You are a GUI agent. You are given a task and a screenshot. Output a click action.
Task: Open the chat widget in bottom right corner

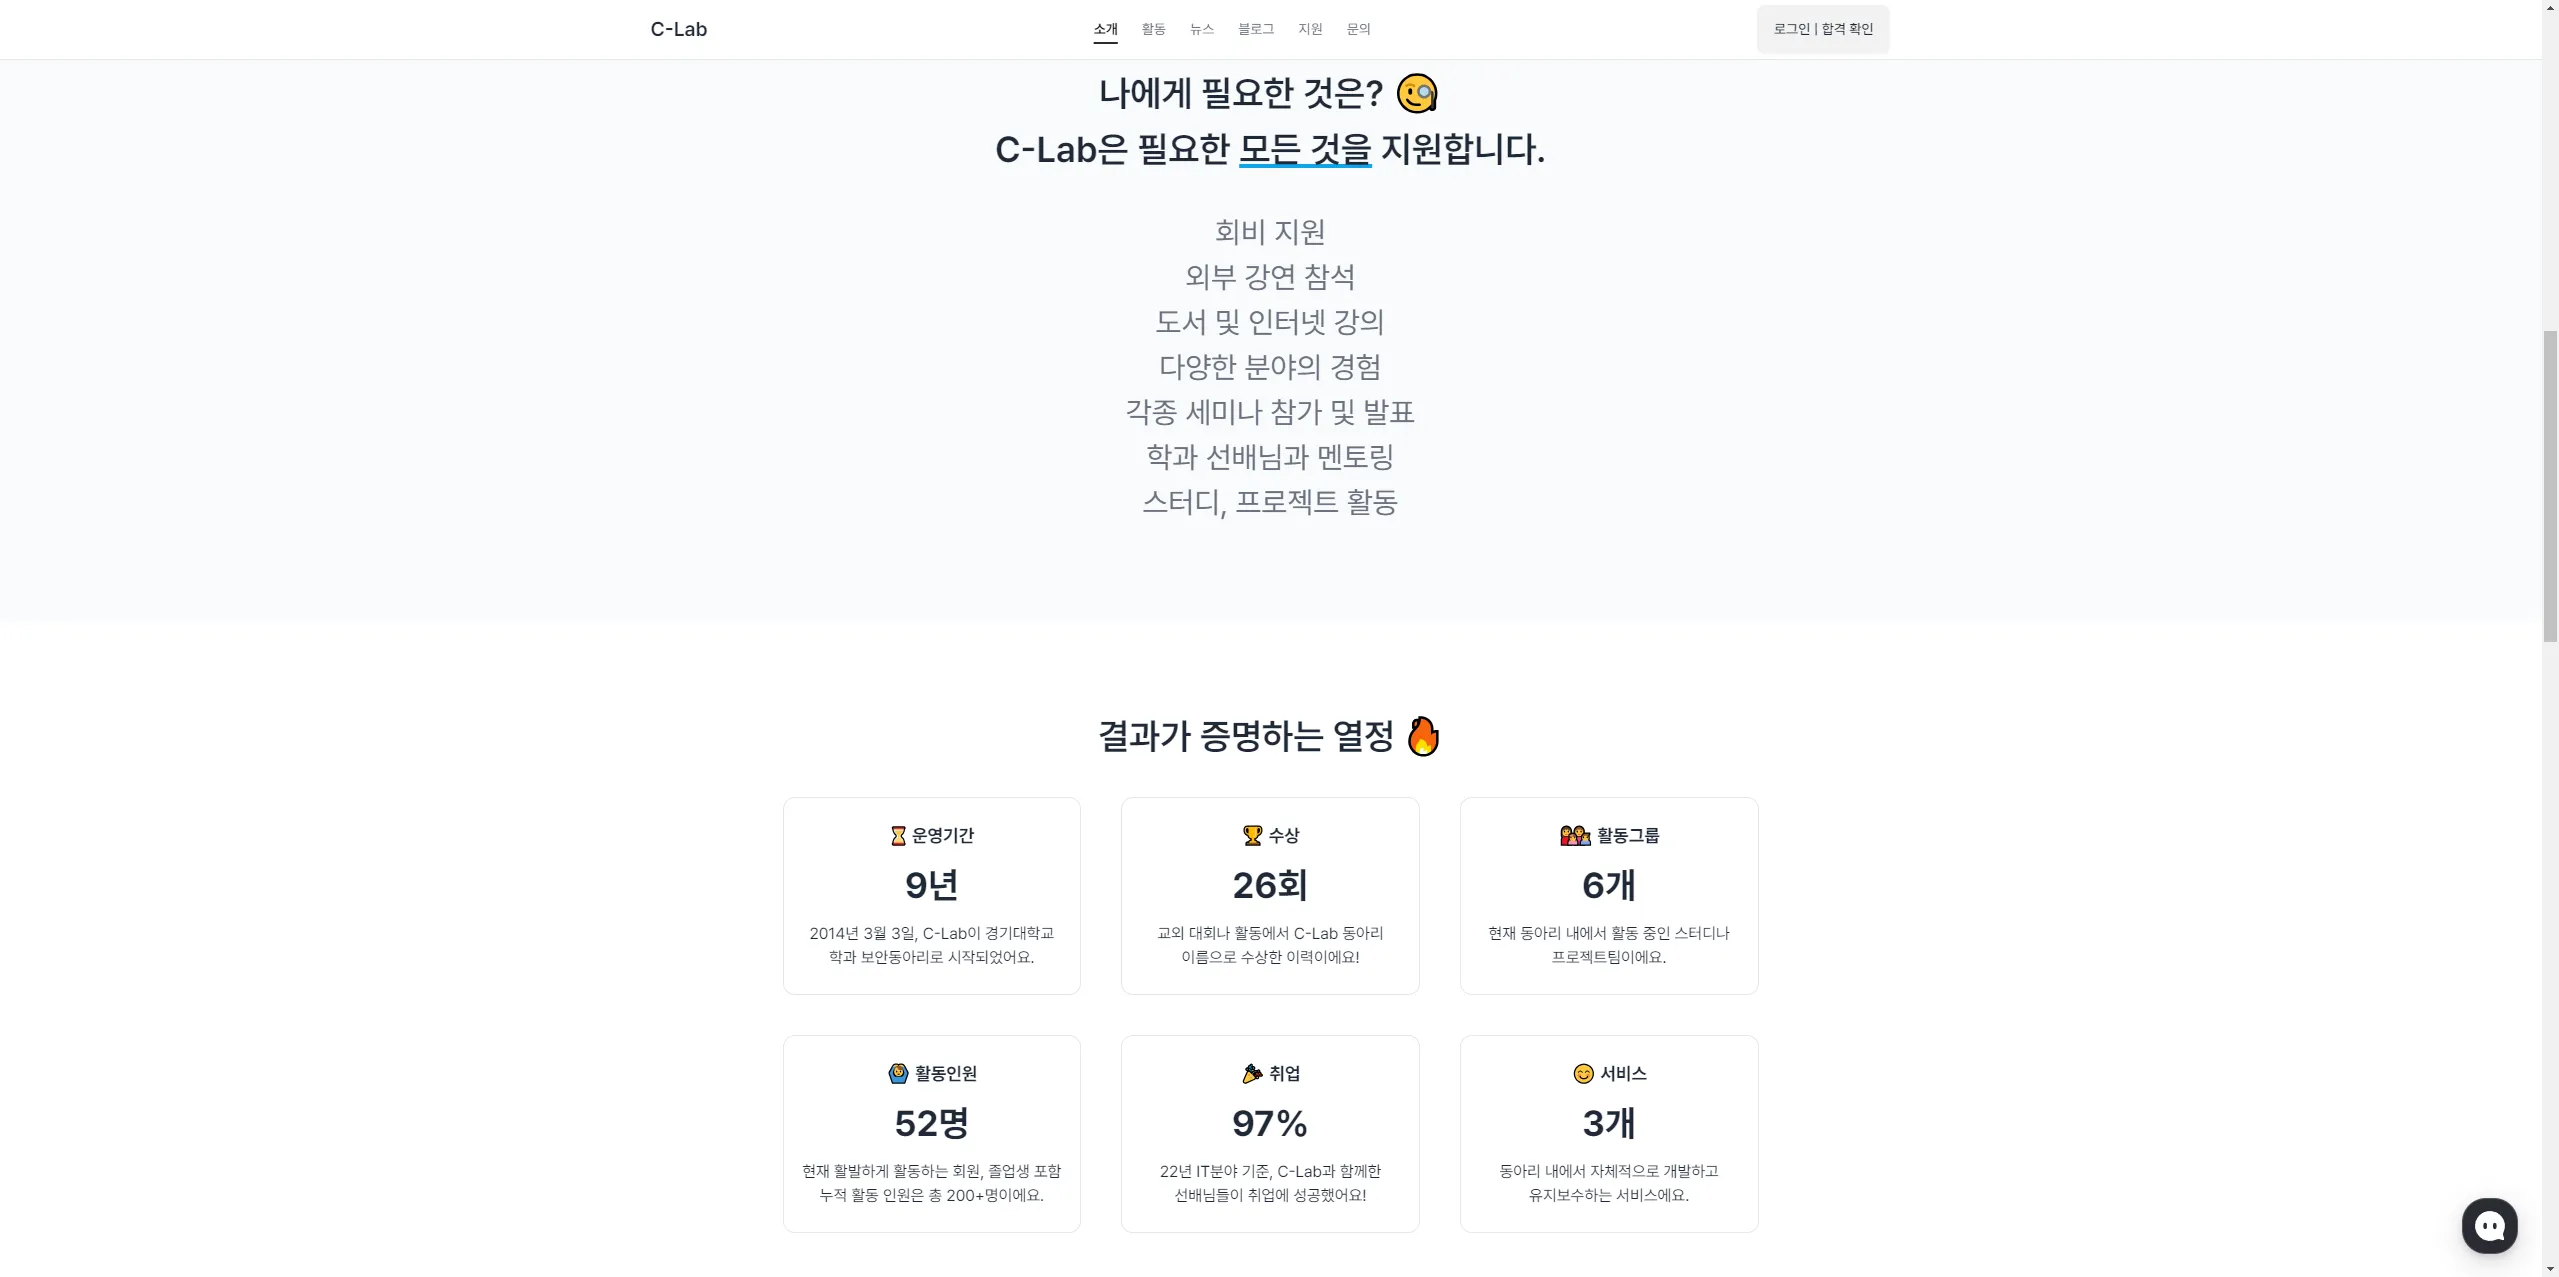[x=2489, y=1225]
